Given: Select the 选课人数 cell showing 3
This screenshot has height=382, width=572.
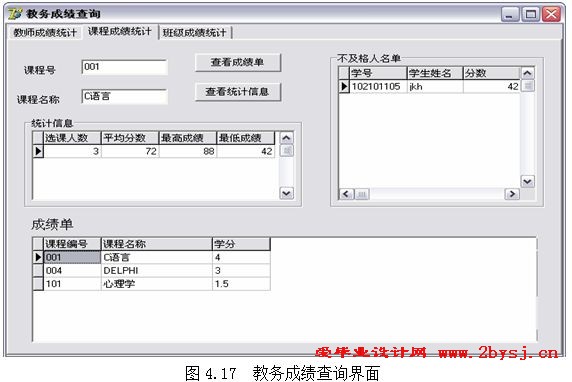Looking at the screenshot, I should [x=72, y=151].
